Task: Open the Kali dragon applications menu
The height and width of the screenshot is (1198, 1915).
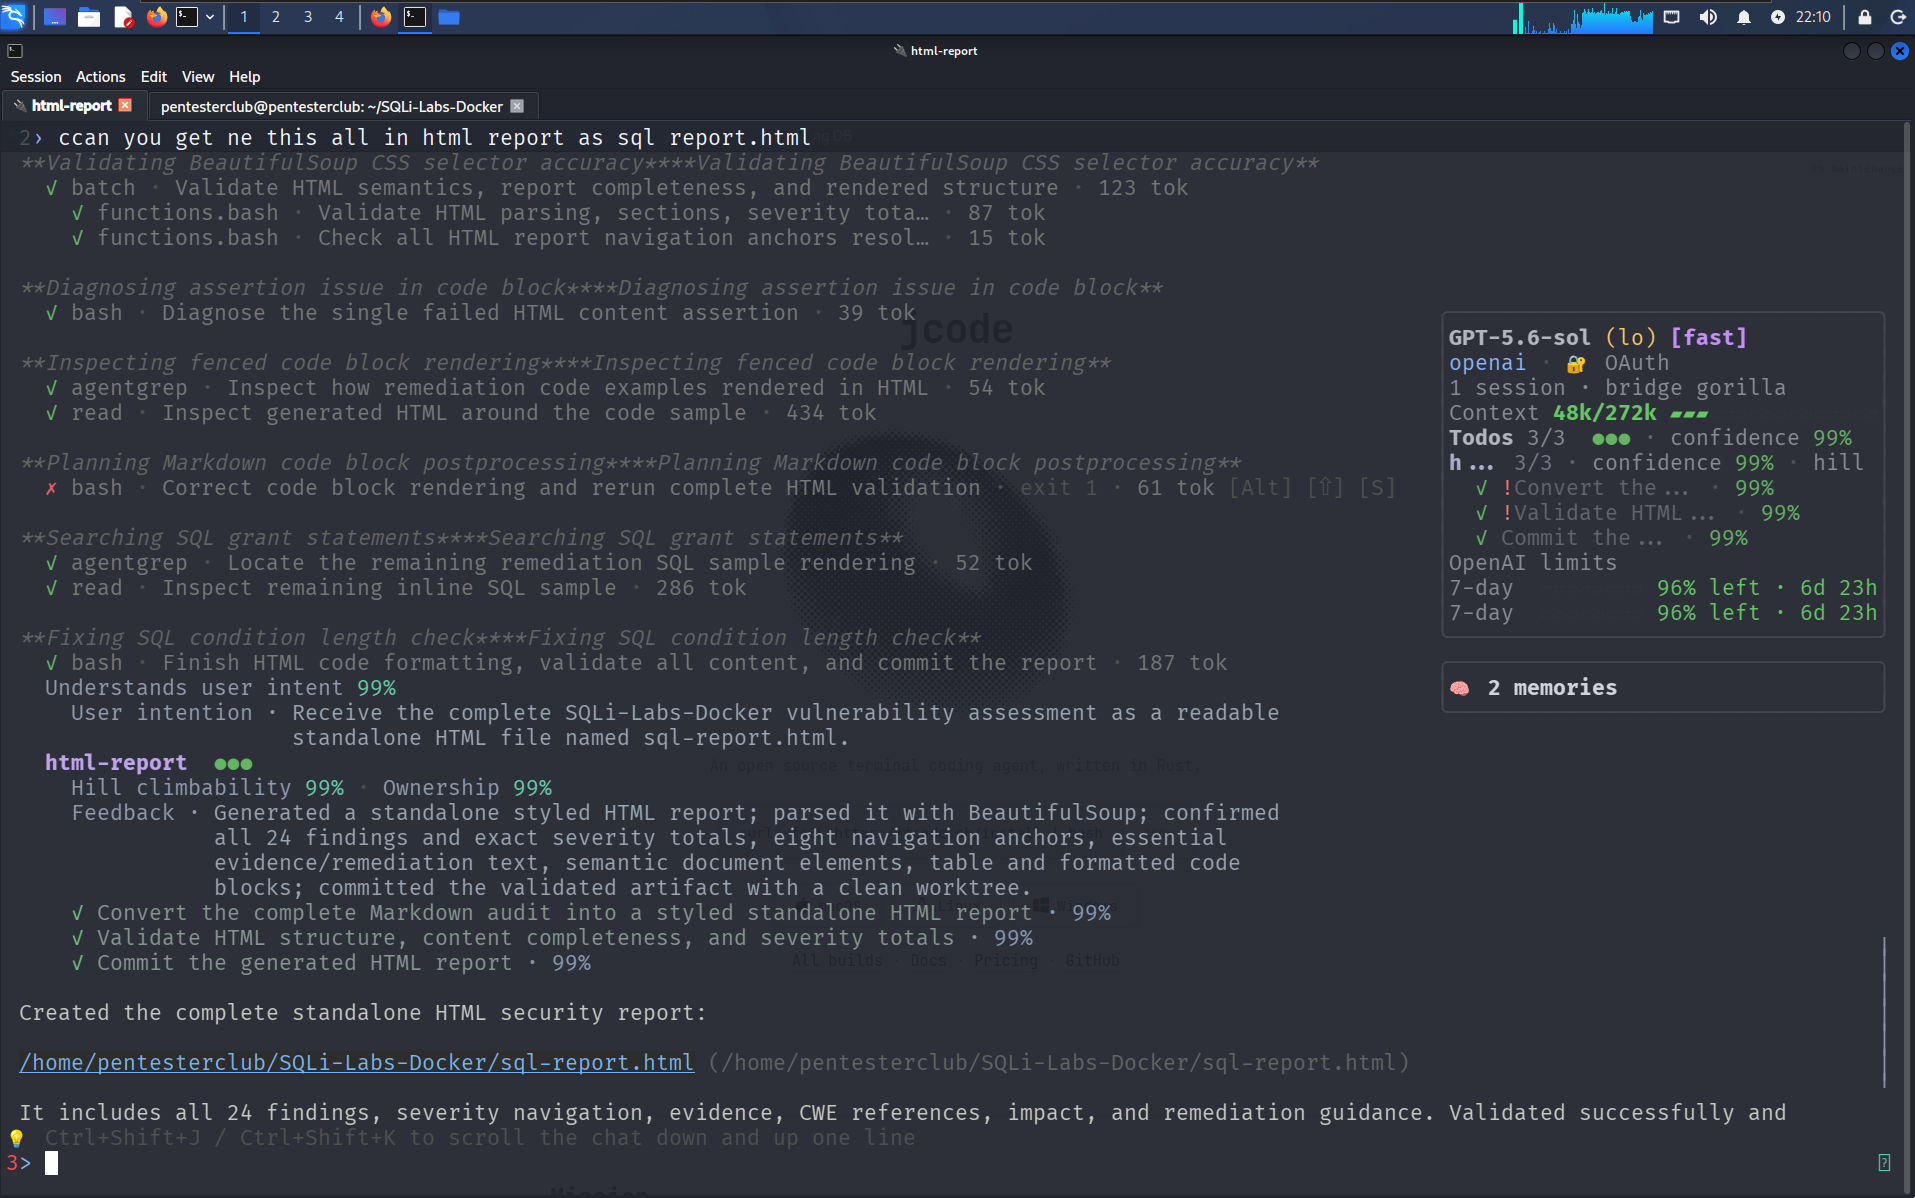Action: [14, 16]
